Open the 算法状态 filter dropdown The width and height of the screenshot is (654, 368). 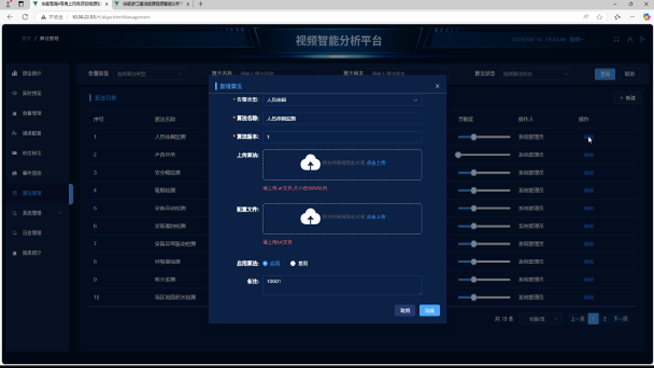click(536, 74)
